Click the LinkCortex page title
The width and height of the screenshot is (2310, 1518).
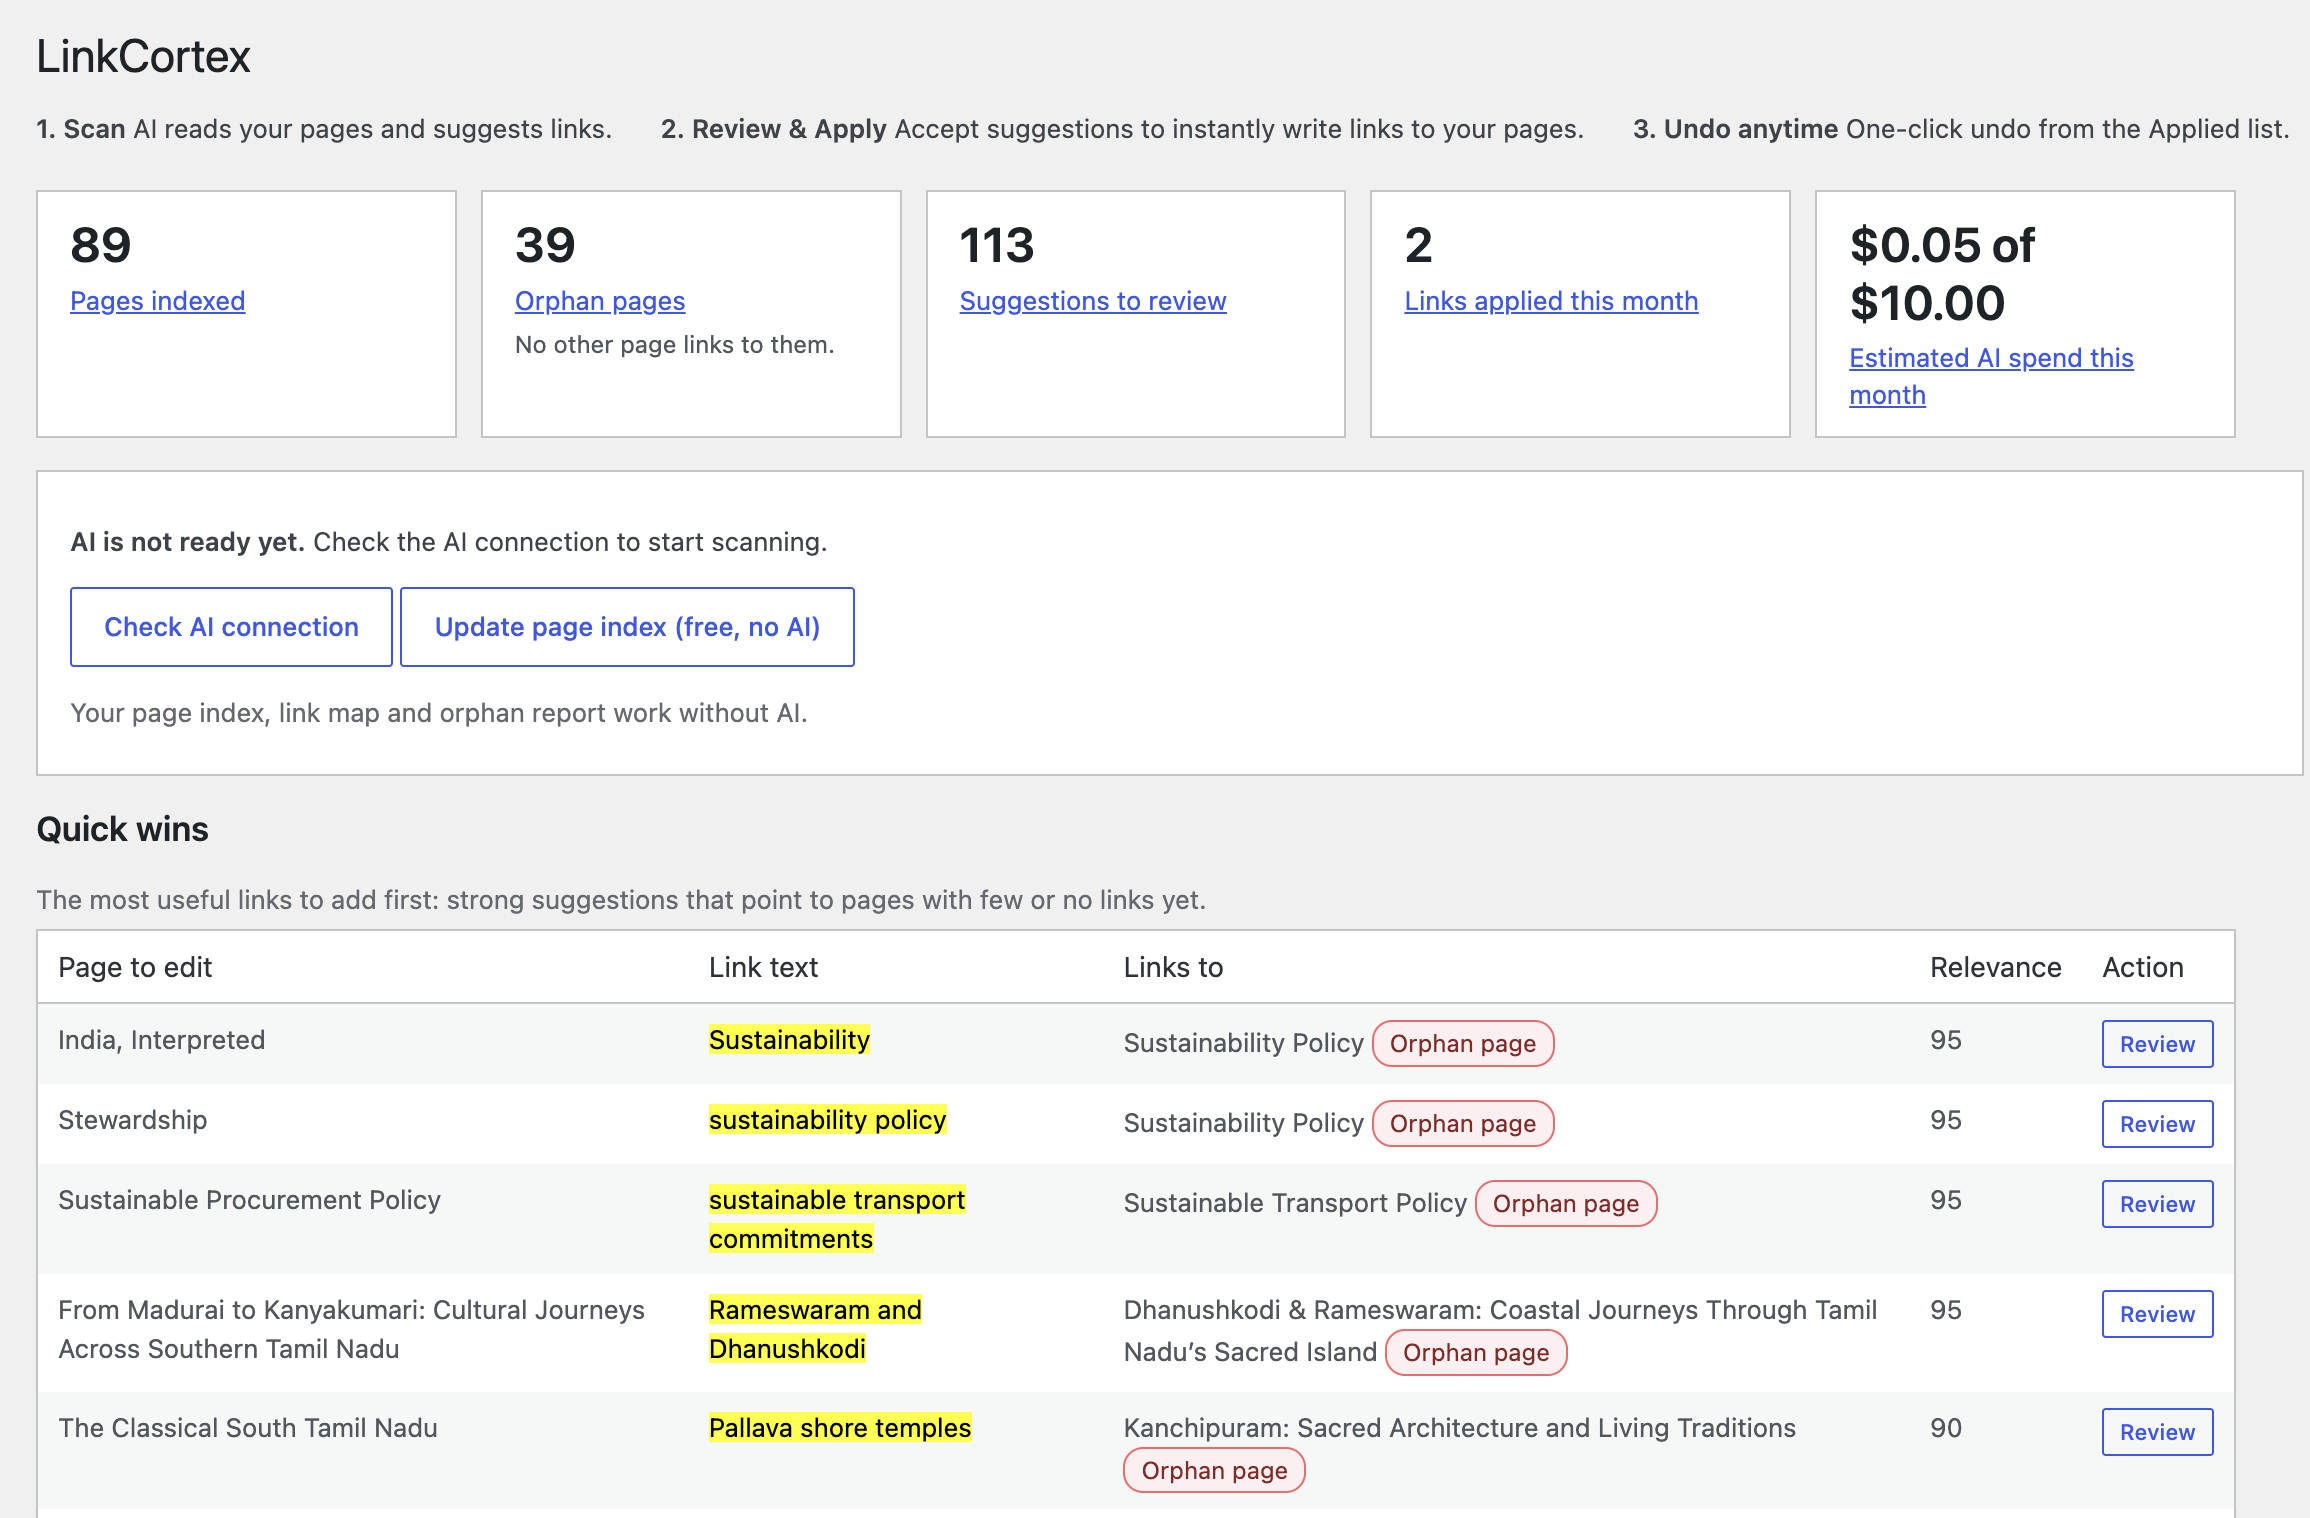[x=143, y=57]
